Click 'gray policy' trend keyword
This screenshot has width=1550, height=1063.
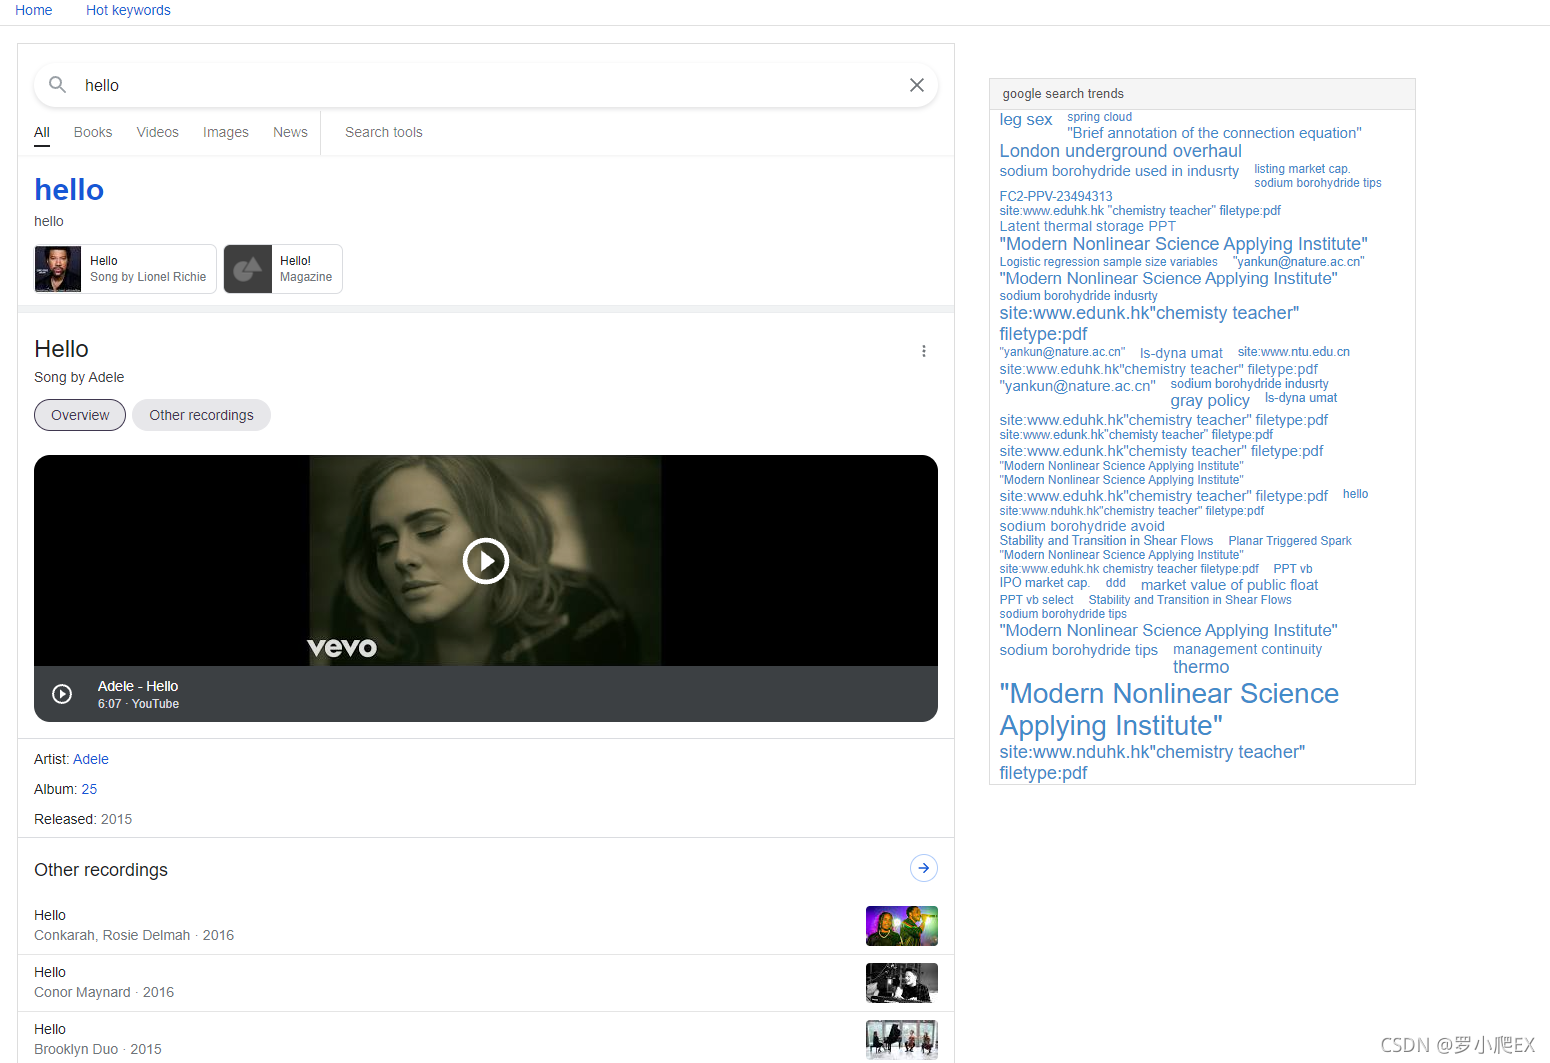pyautogui.click(x=1210, y=400)
